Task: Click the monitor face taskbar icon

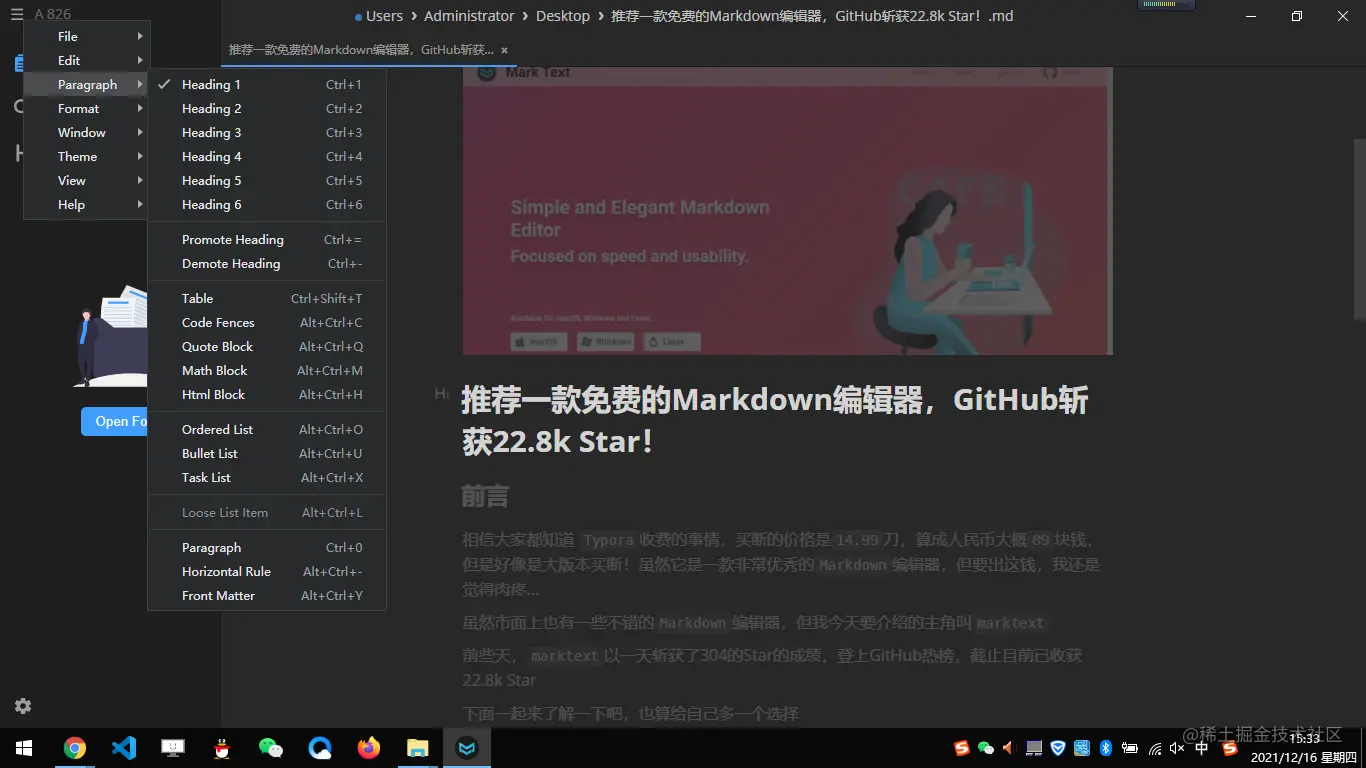Action: tap(173, 748)
